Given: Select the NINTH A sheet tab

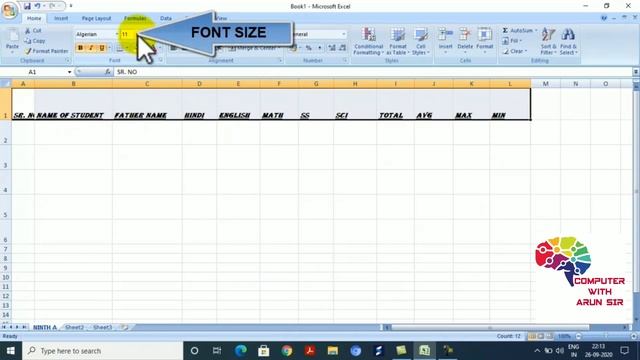Looking at the screenshot, I should coord(45,327).
